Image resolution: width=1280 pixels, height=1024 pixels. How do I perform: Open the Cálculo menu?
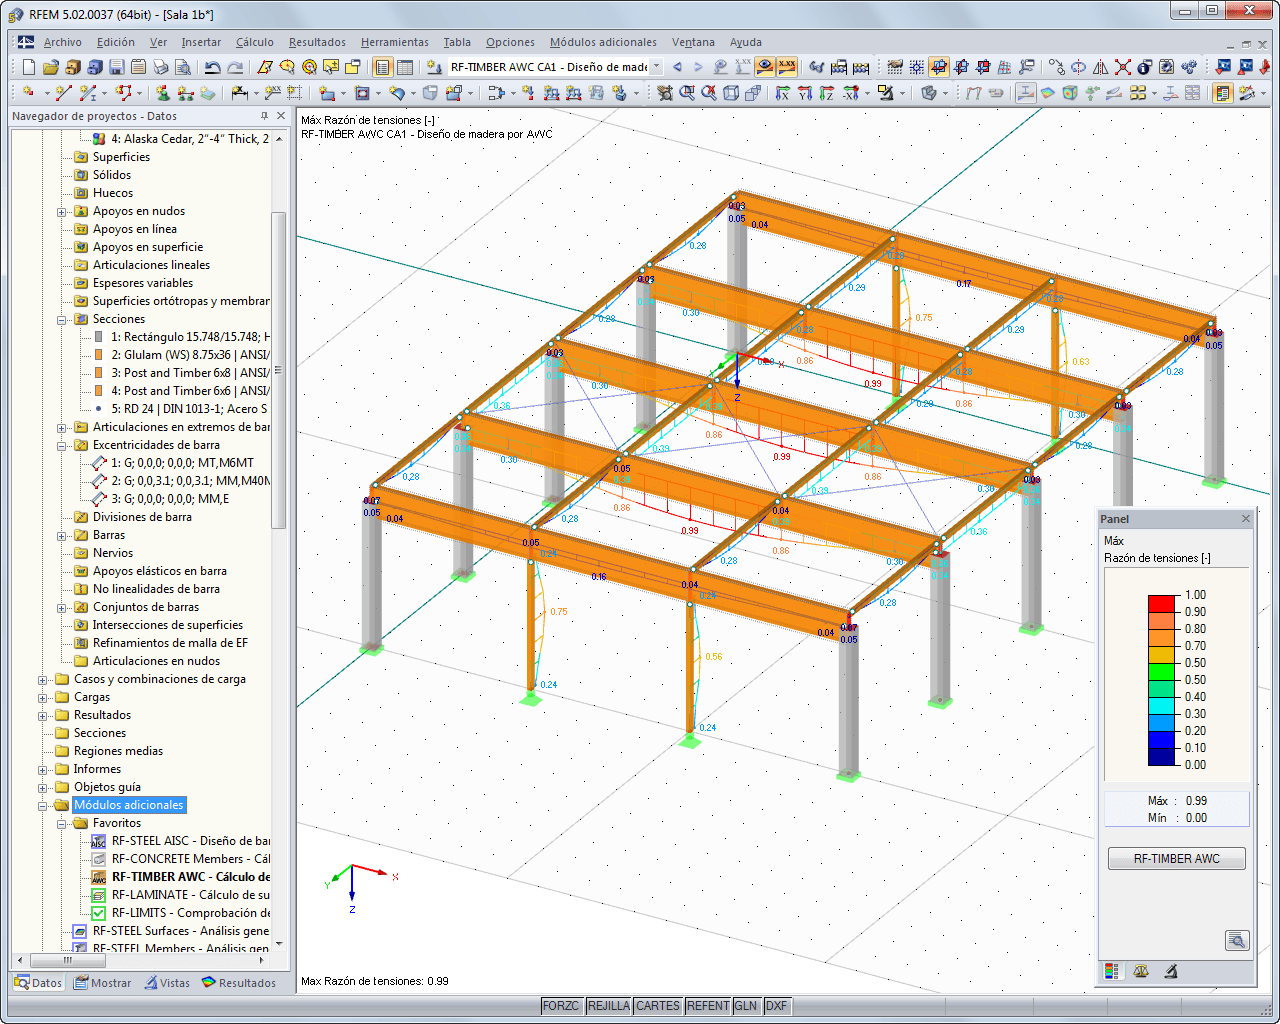(254, 42)
